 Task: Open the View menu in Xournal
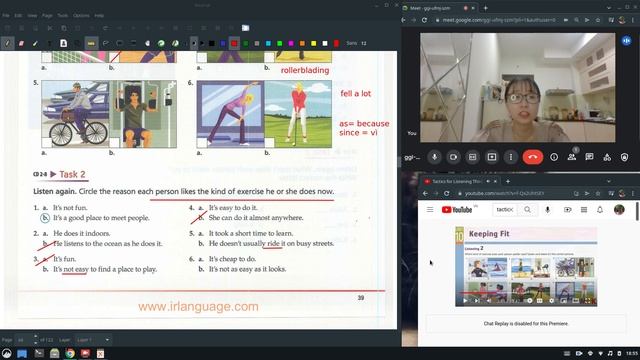pos(32,16)
